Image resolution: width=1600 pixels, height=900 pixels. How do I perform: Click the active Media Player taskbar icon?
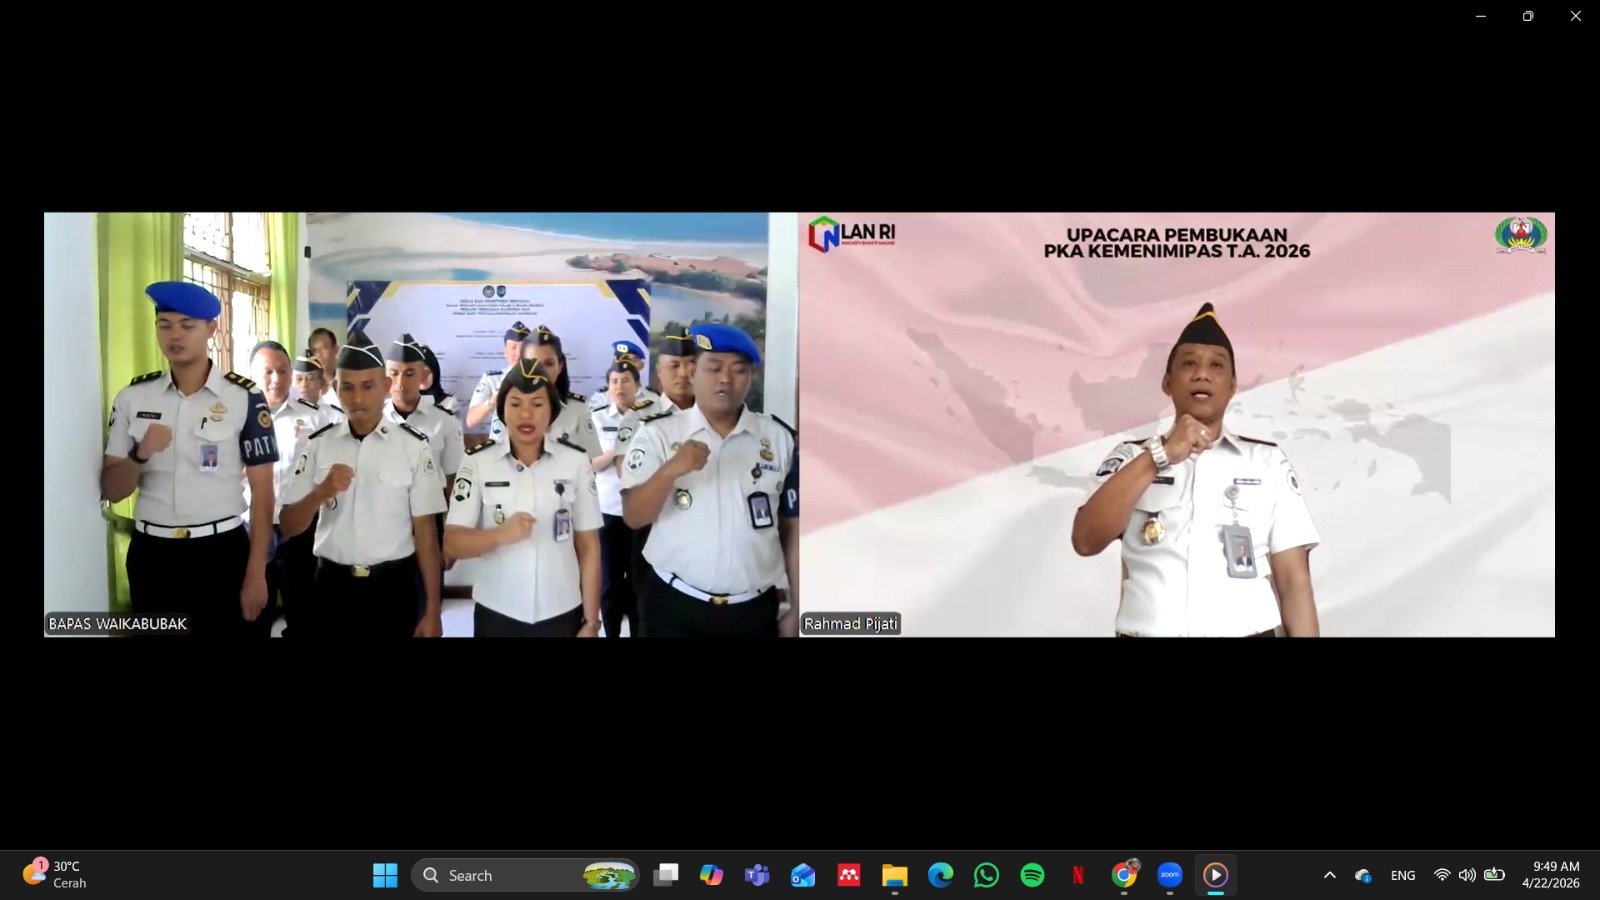1216,875
